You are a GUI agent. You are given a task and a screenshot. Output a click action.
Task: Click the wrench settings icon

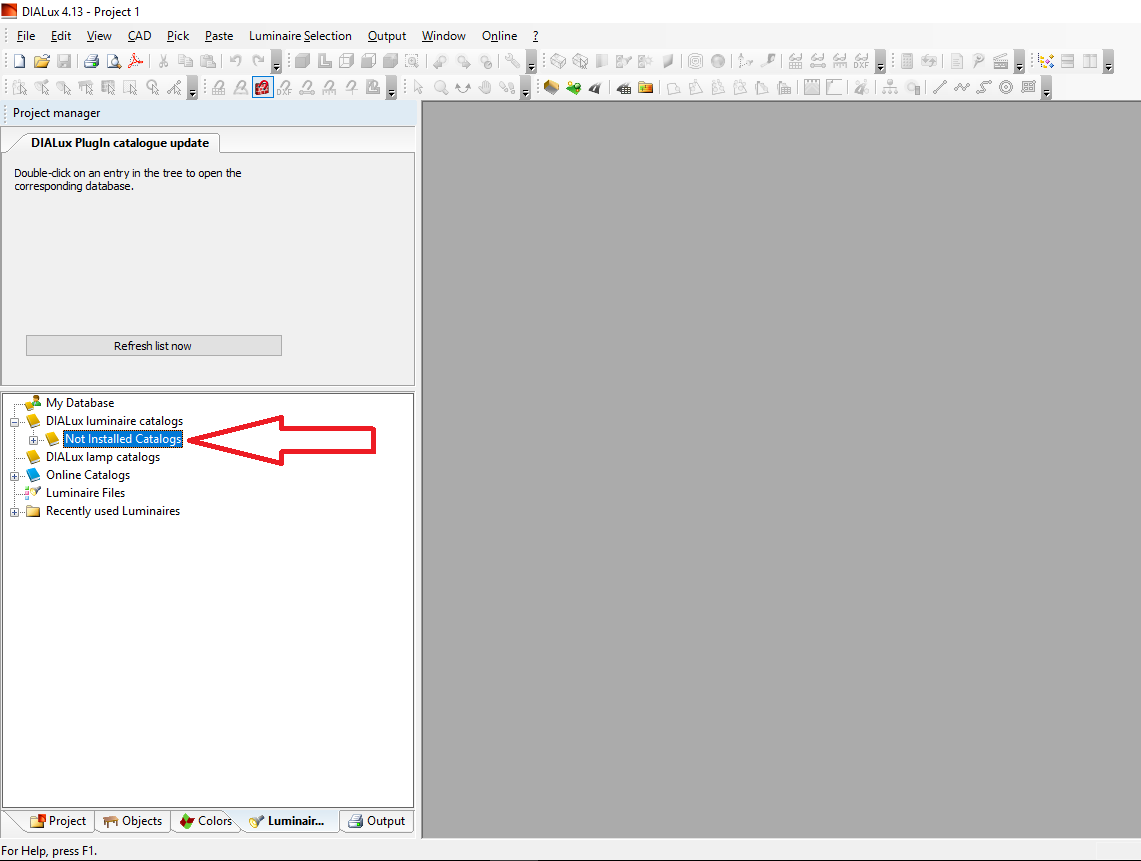[x=512, y=62]
